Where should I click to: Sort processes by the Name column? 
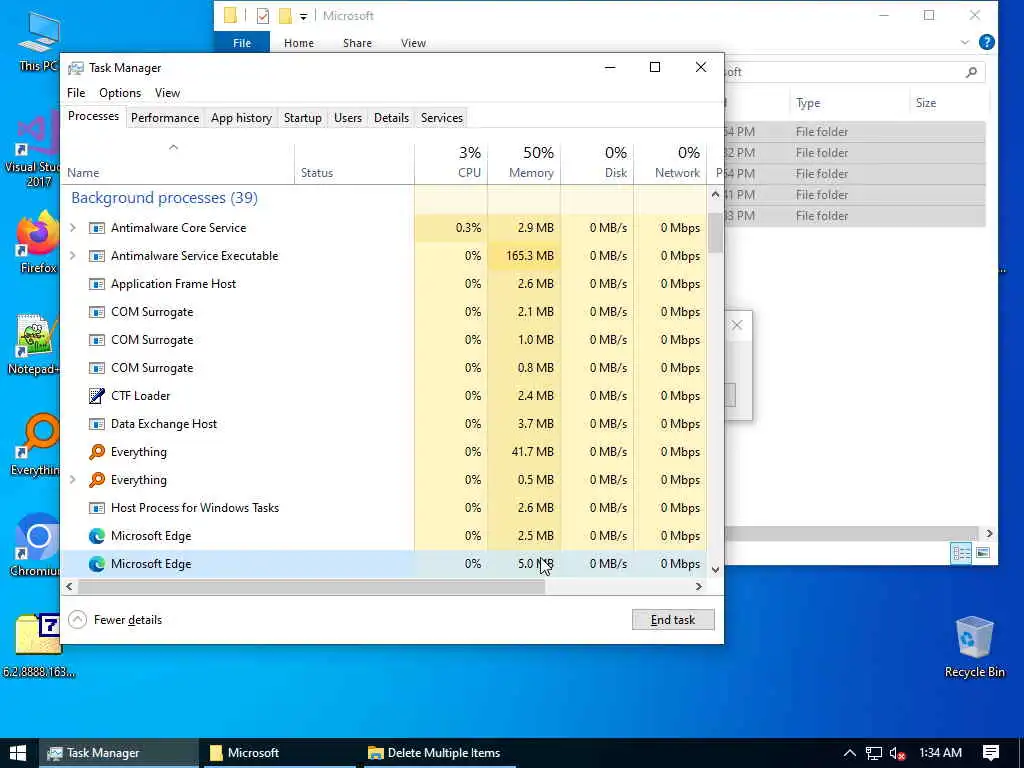178,164
